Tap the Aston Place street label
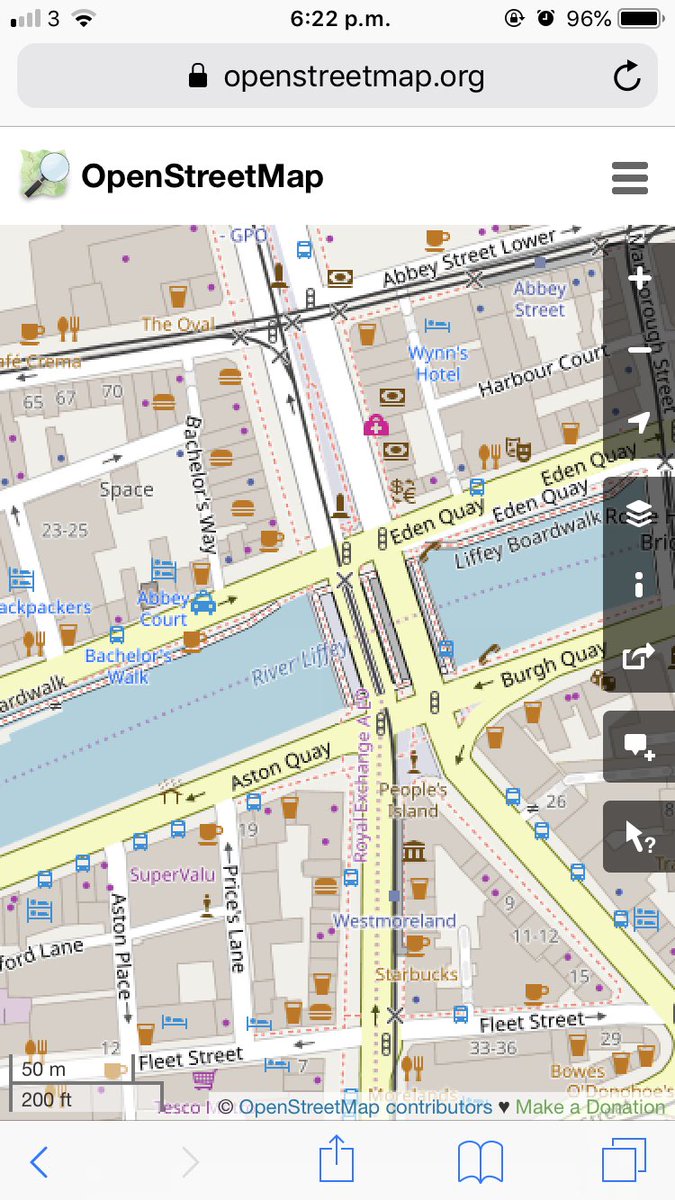This screenshot has width=675, height=1200. (120, 946)
